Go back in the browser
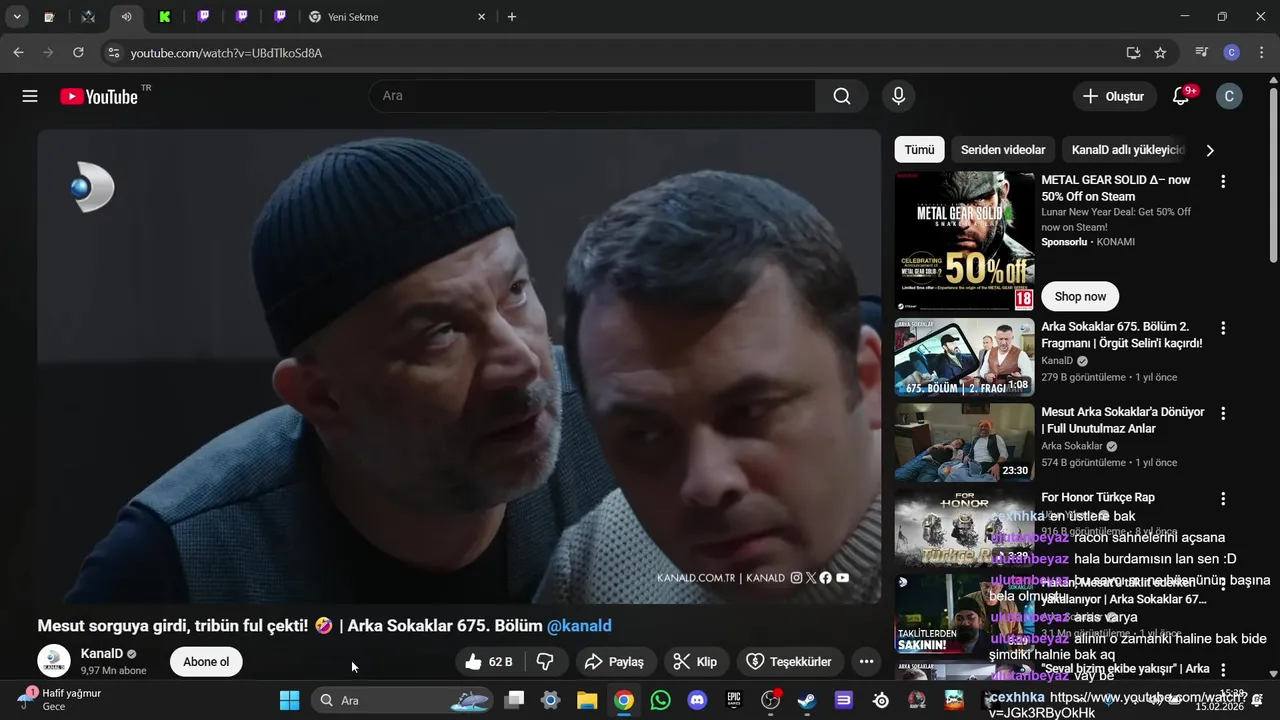 click(18, 52)
